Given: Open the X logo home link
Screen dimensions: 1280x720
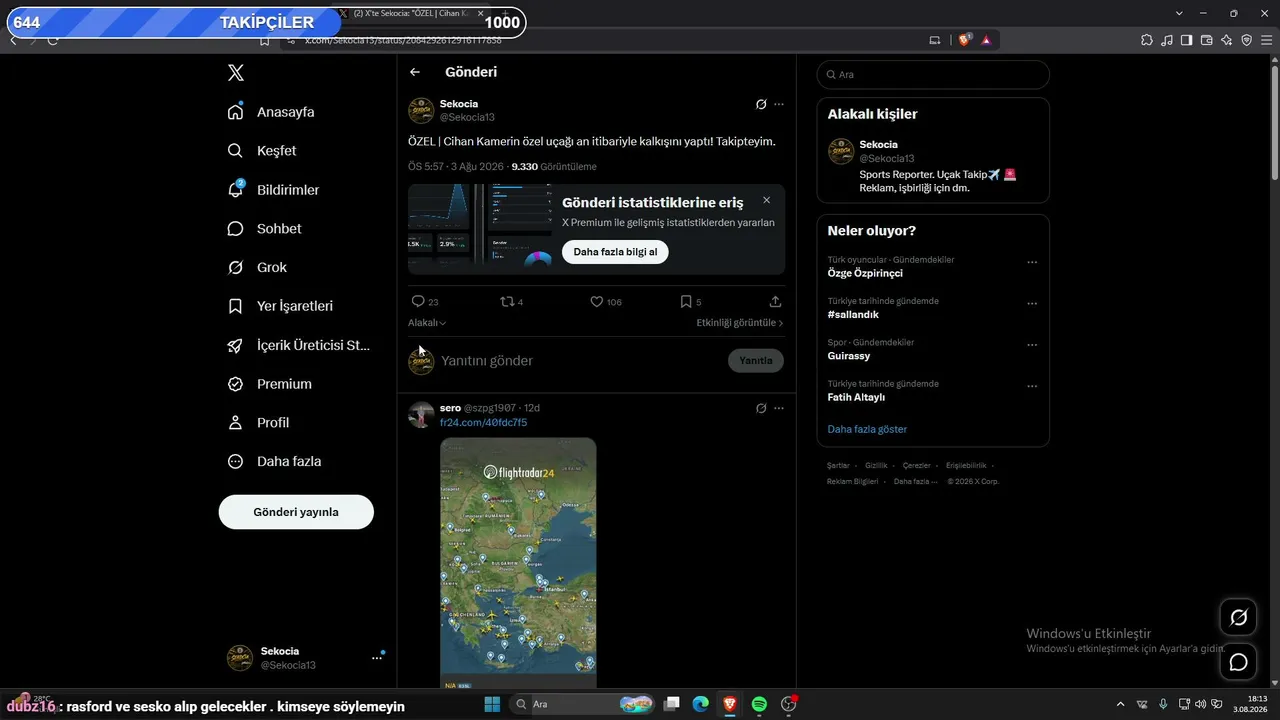Looking at the screenshot, I should (x=235, y=73).
